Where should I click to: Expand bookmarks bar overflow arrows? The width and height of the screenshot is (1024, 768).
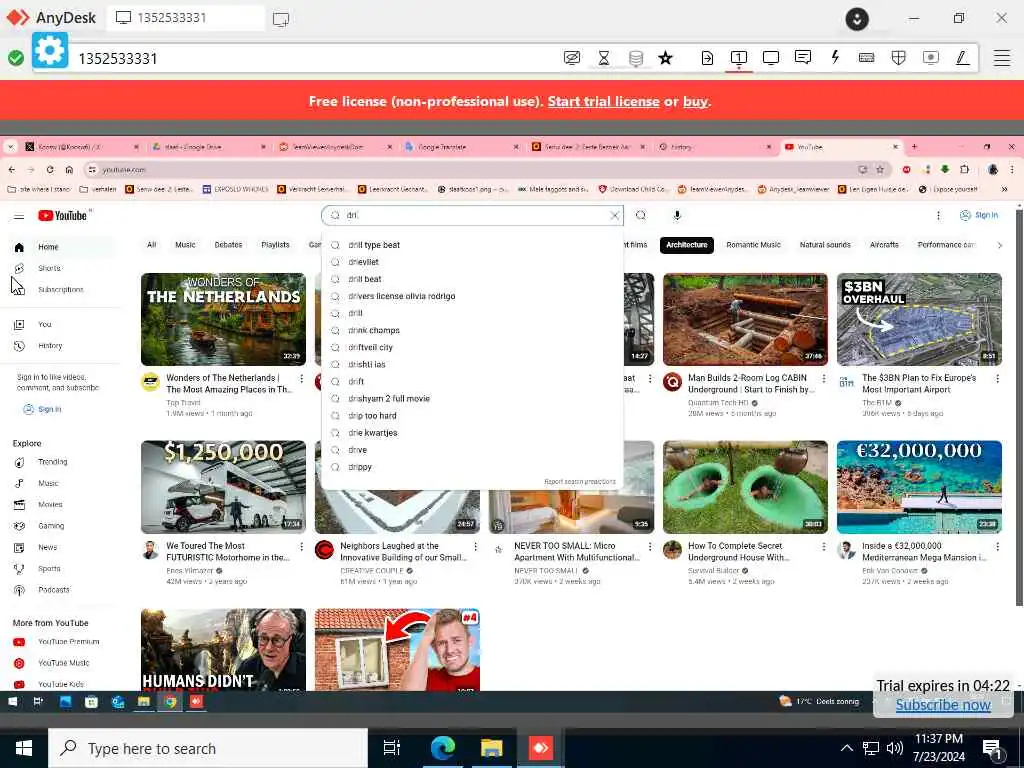point(1004,189)
